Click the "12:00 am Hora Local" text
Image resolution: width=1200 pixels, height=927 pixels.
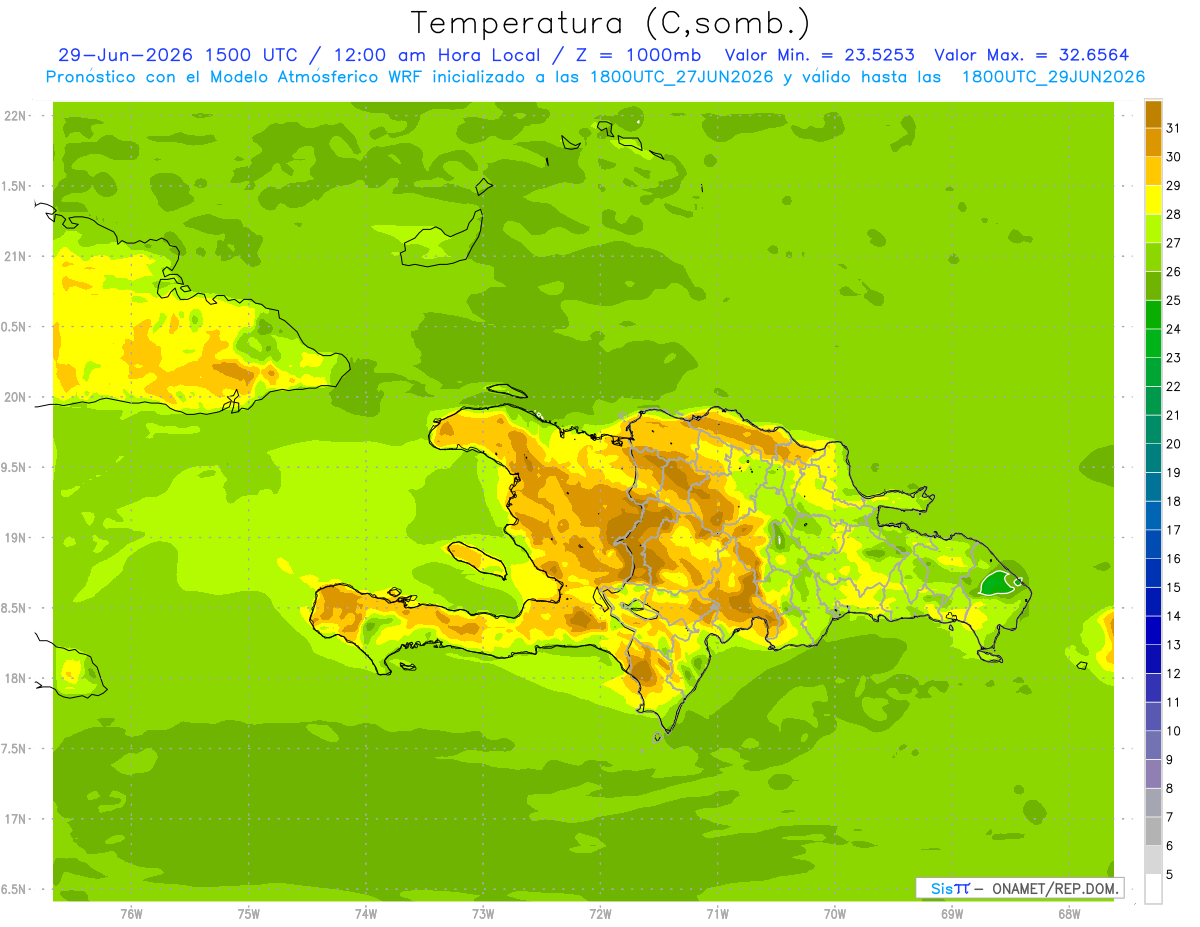(x=443, y=55)
